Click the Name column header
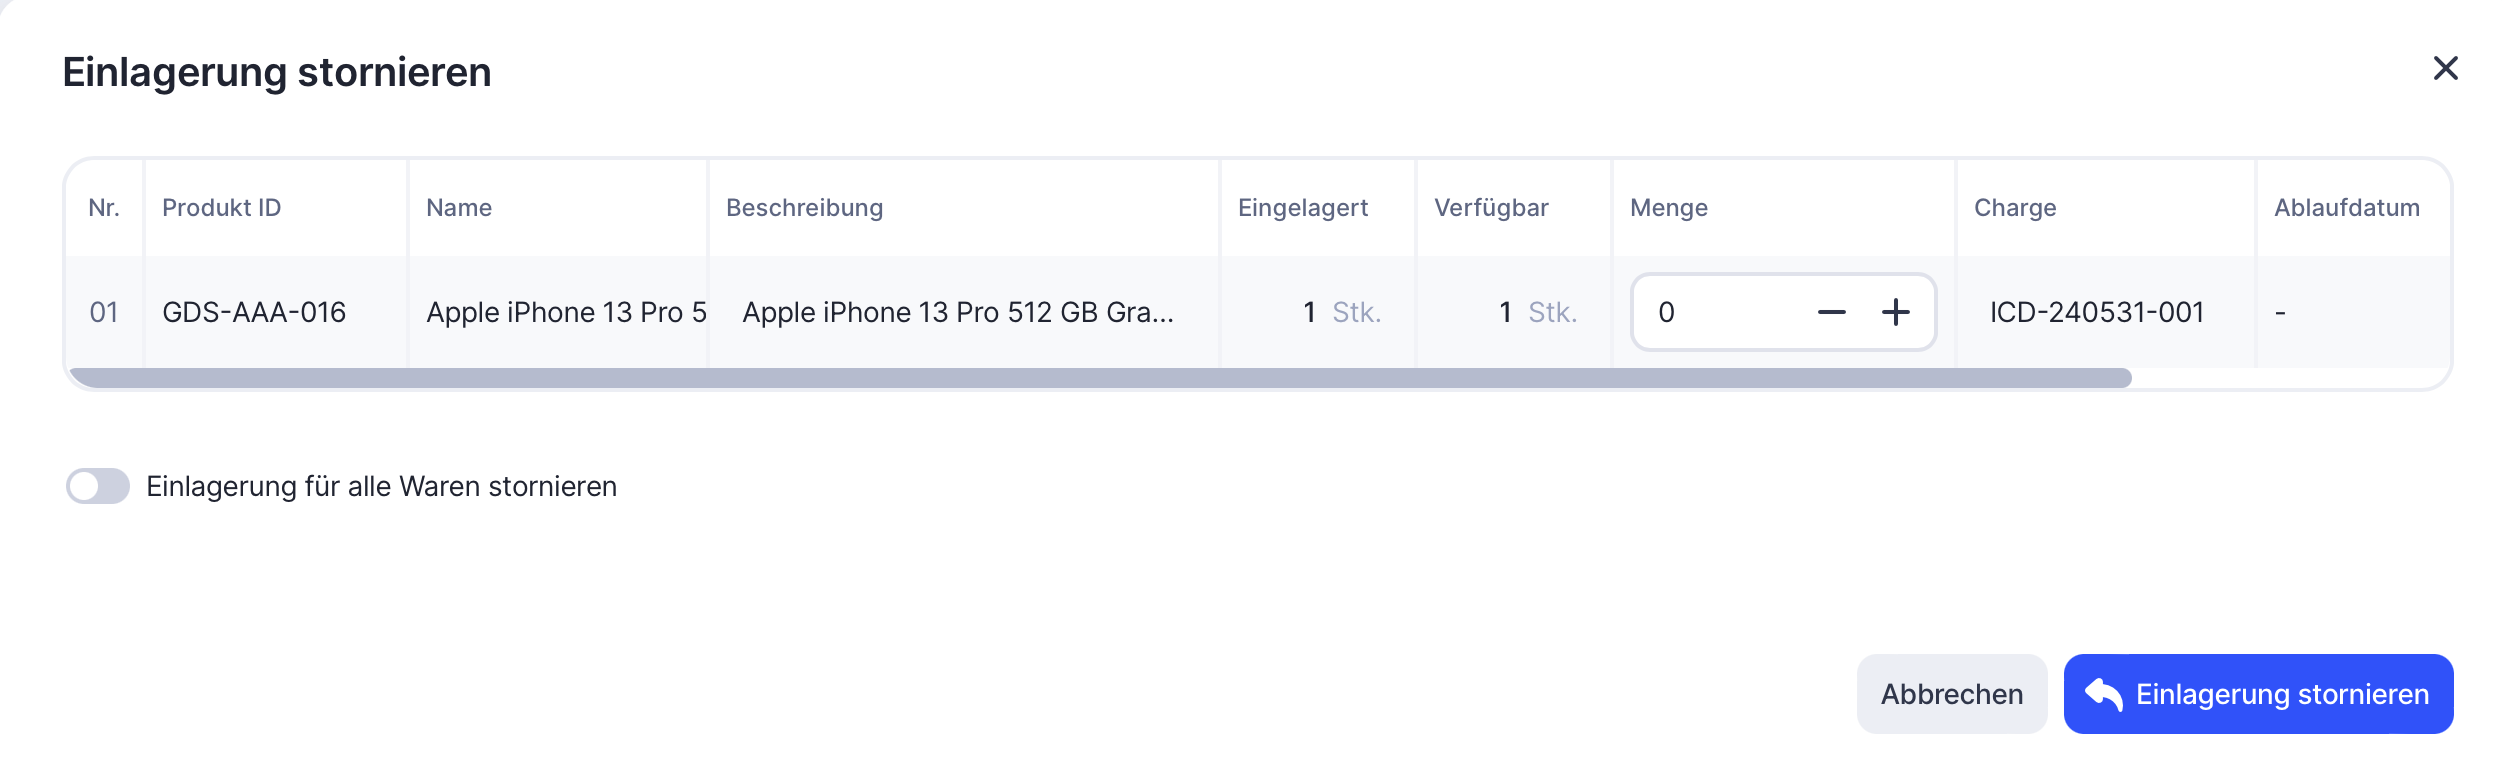 pos(459,208)
